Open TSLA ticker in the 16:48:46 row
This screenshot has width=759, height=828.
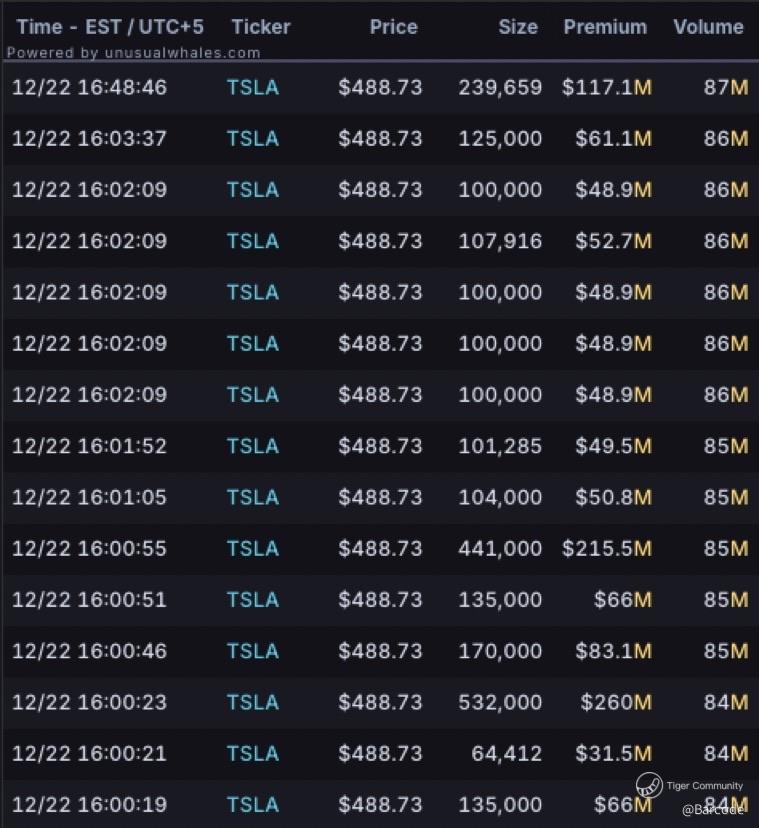pos(253,88)
